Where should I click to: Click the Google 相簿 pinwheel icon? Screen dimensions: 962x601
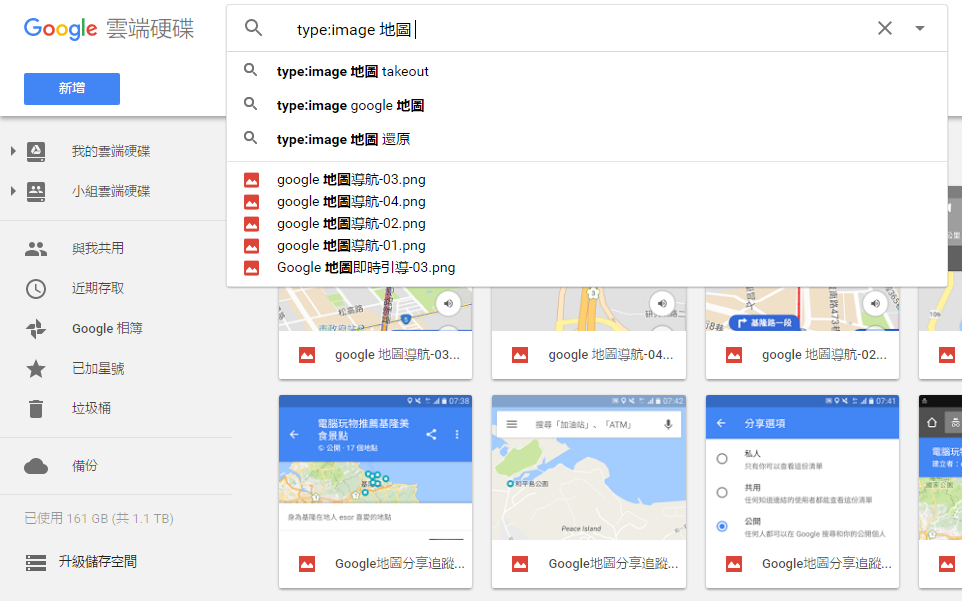tap(36, 329)
